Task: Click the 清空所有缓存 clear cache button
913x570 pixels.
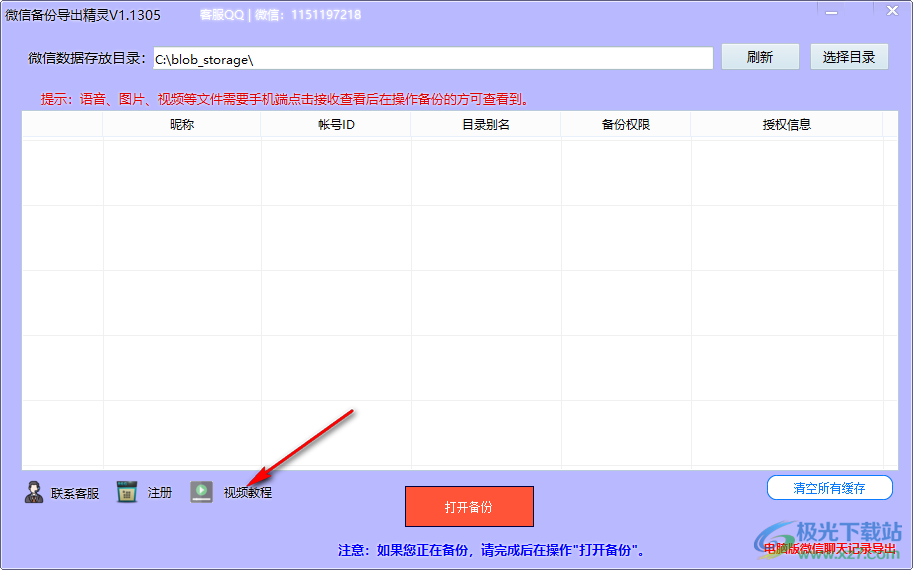Action: pyautogui.click(x=830, y=488)
